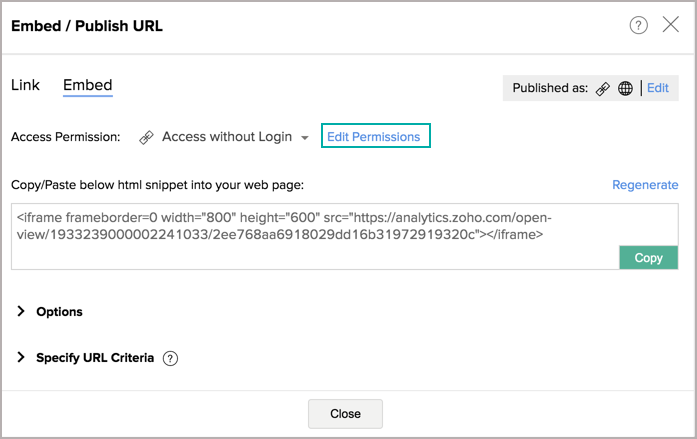
Task: Click the chain link icon beside Published as
Action: pos(603,88)
